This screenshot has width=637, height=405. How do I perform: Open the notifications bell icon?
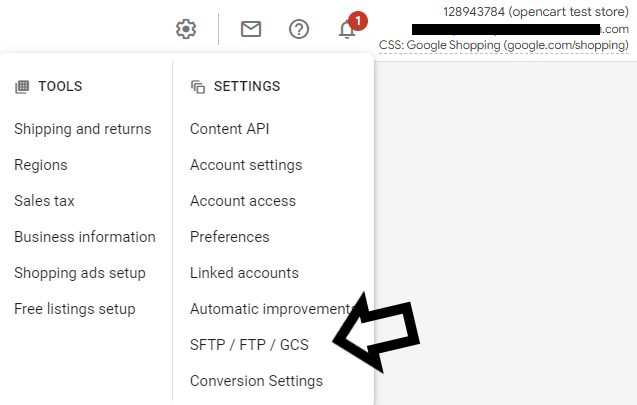pyautogui.click(x=347, y=29)
